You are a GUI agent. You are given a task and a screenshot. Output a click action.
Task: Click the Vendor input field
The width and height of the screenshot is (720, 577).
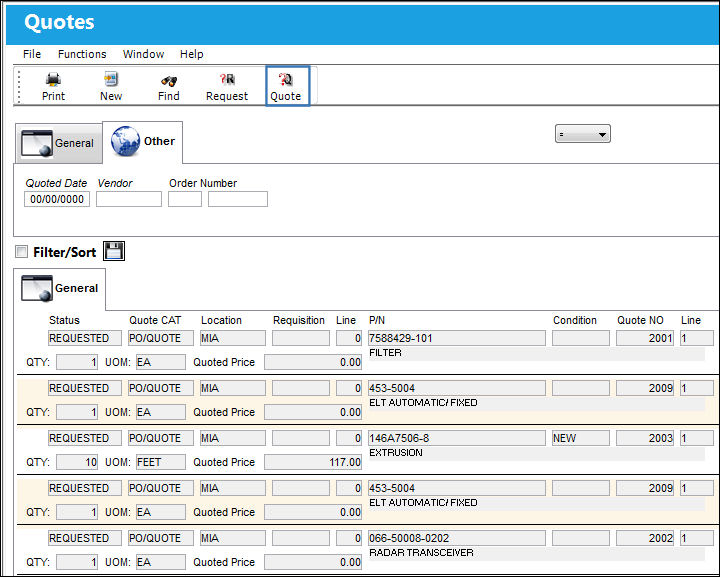(x=129, y=199)
